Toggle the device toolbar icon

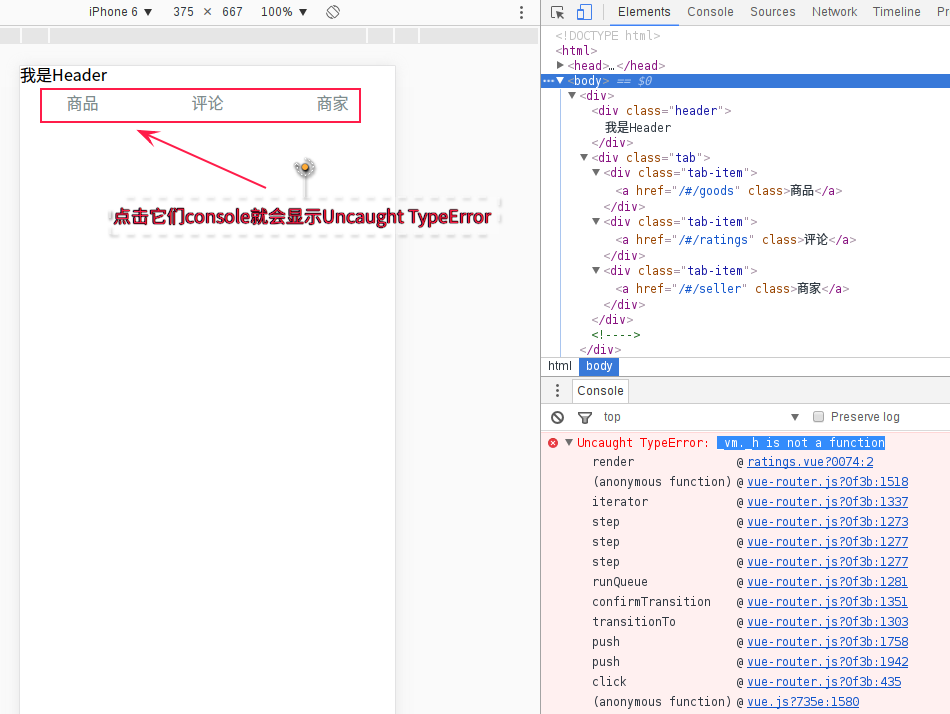[584, 12]
